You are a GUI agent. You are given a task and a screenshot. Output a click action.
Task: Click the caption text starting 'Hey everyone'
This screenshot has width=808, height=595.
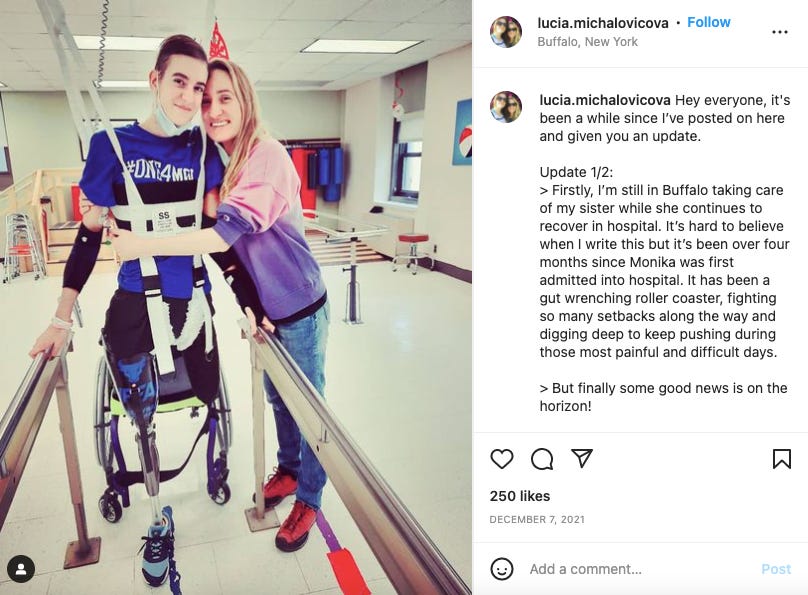click(665, 118)
